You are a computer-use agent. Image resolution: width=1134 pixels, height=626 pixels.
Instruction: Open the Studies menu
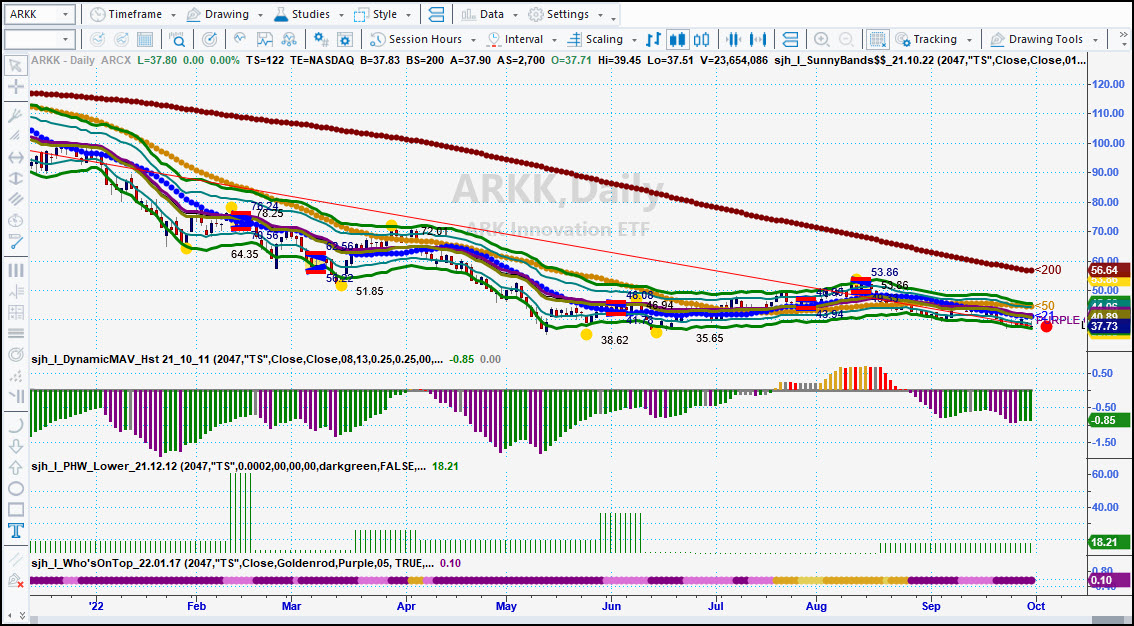(308, 14)
